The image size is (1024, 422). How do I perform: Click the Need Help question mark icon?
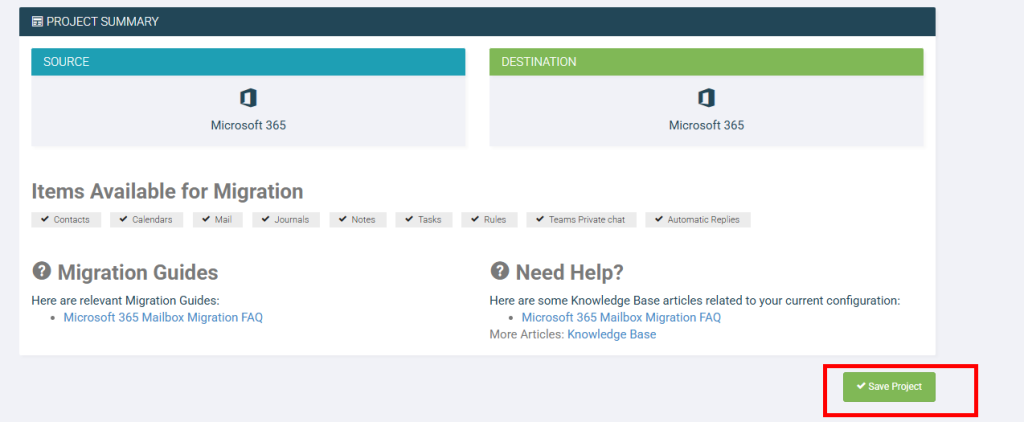click(x=500, y=270)
